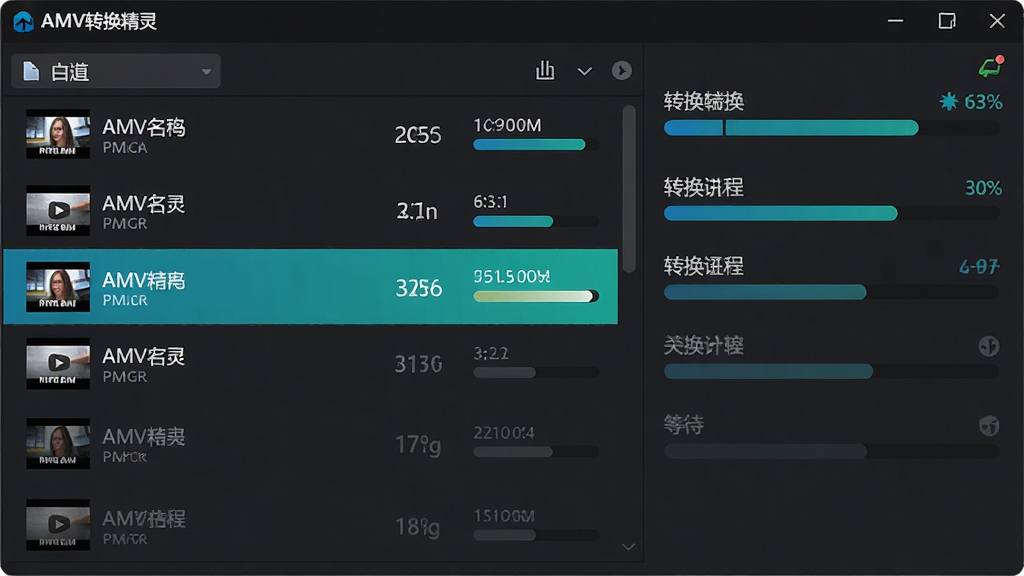The image size is (1024, 576).
Task: Click the 等待 label in conversion panel
Action: click(x=684, y=425)
